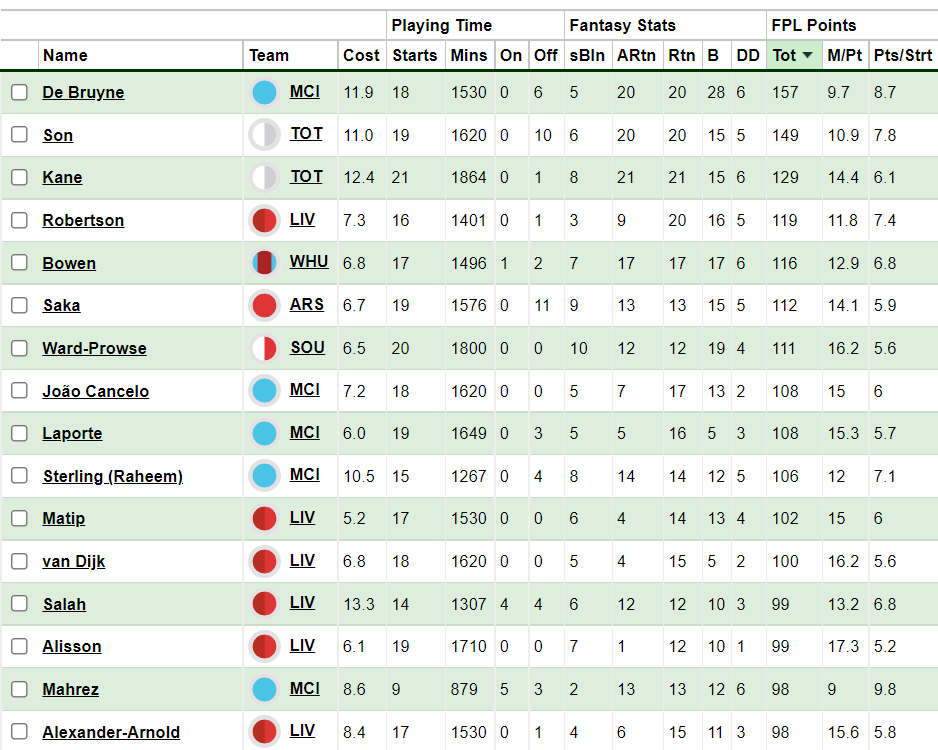Toggle the Tot column sort arrow
938x750 pixels.
(x=807, y=56)
